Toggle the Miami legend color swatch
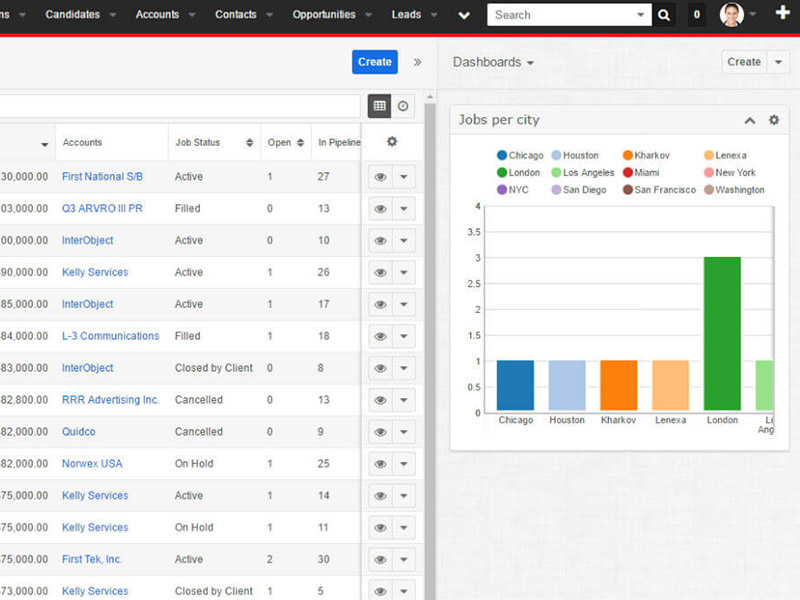The height and width of the screenshot is (600, 800). [x=628, y=172]
